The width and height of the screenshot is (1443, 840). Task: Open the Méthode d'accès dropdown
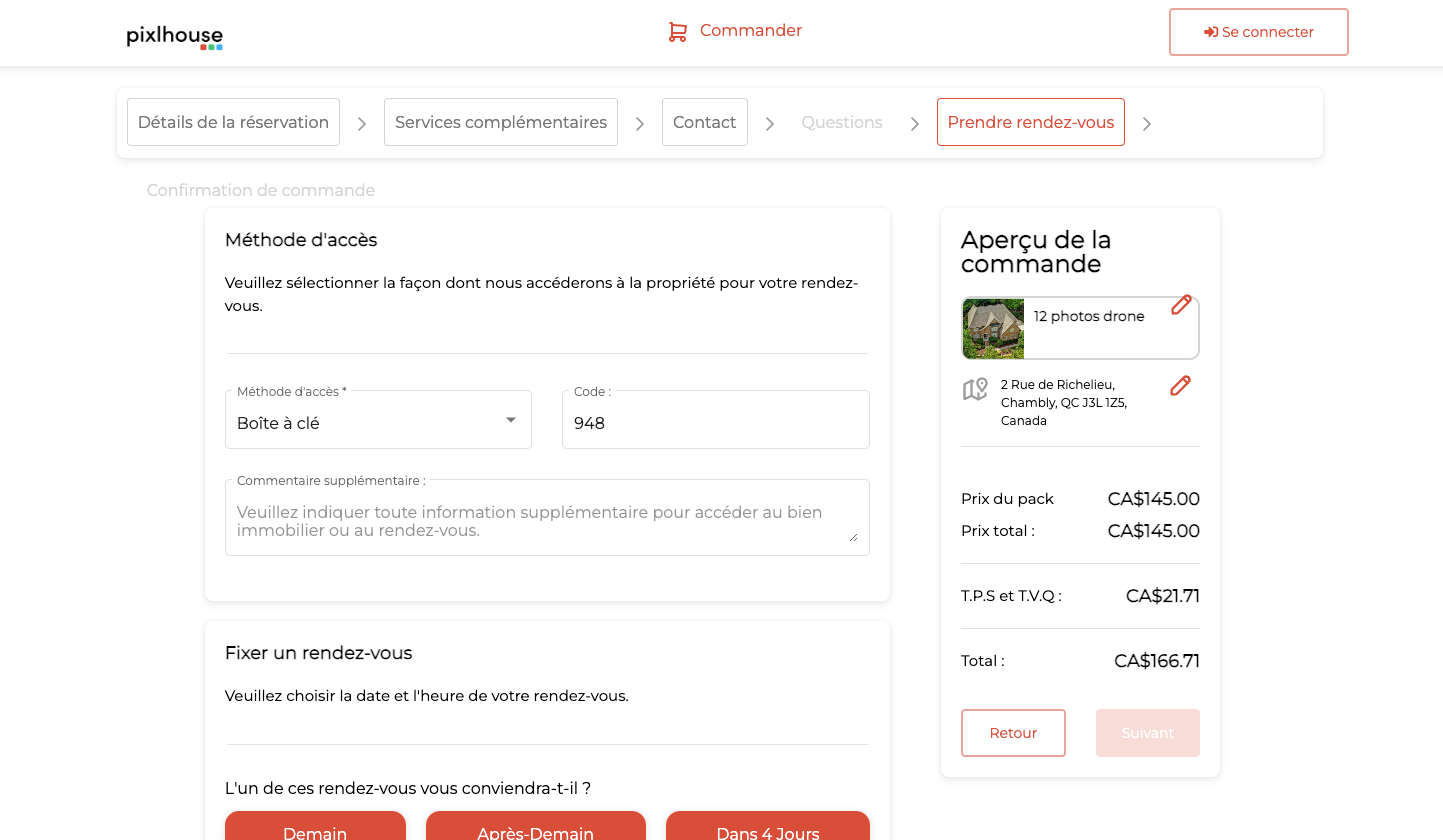(x=378, y=421)
